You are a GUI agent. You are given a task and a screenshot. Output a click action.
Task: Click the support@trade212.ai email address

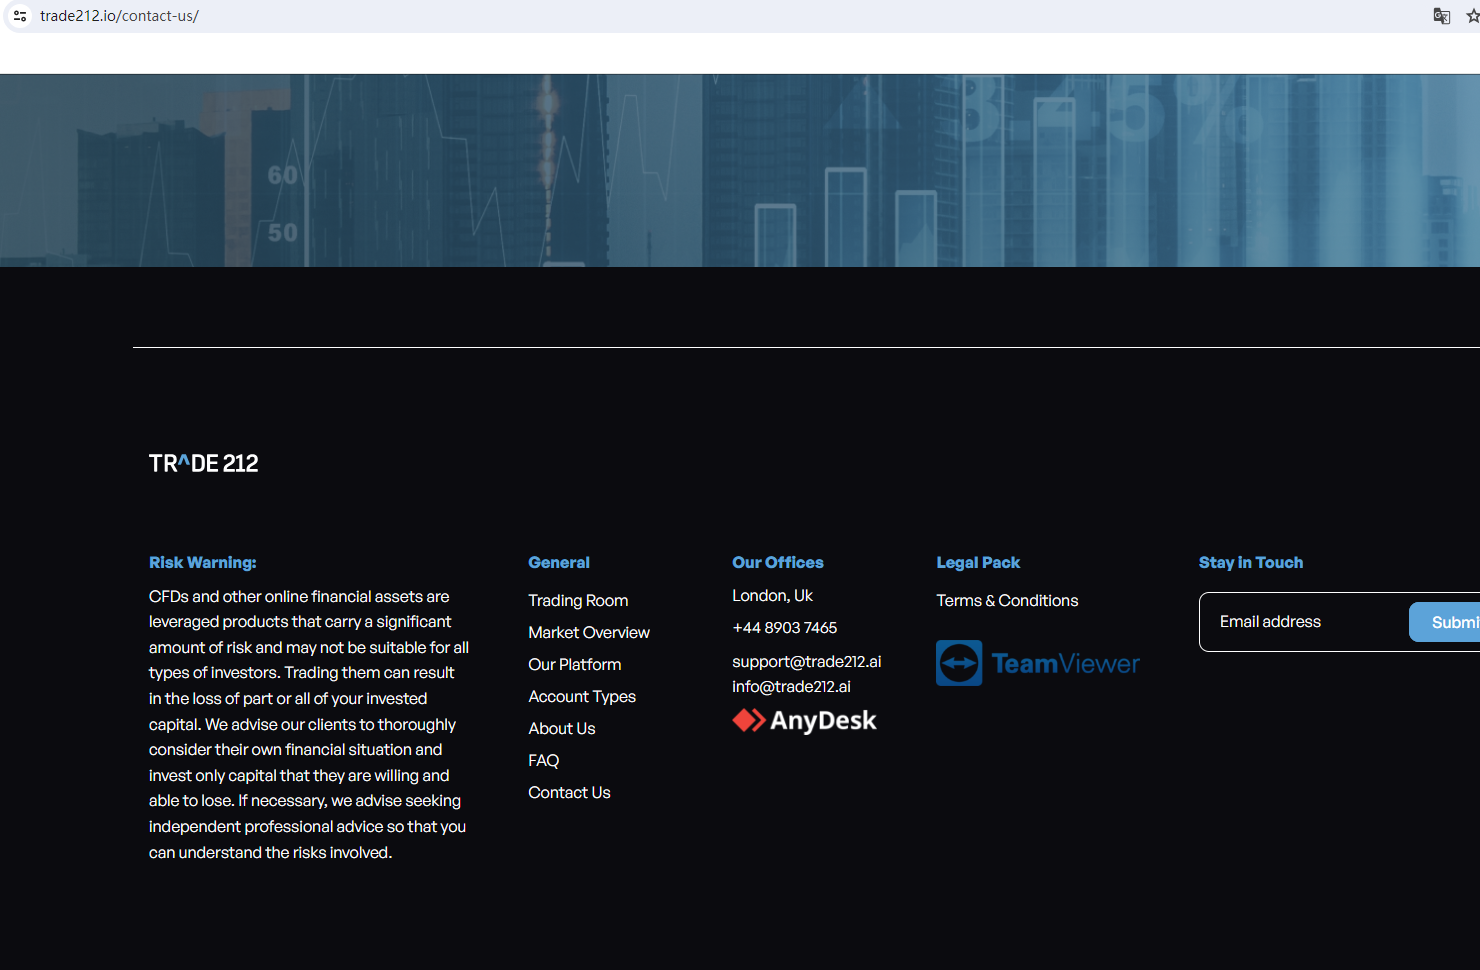coord(806,662)
